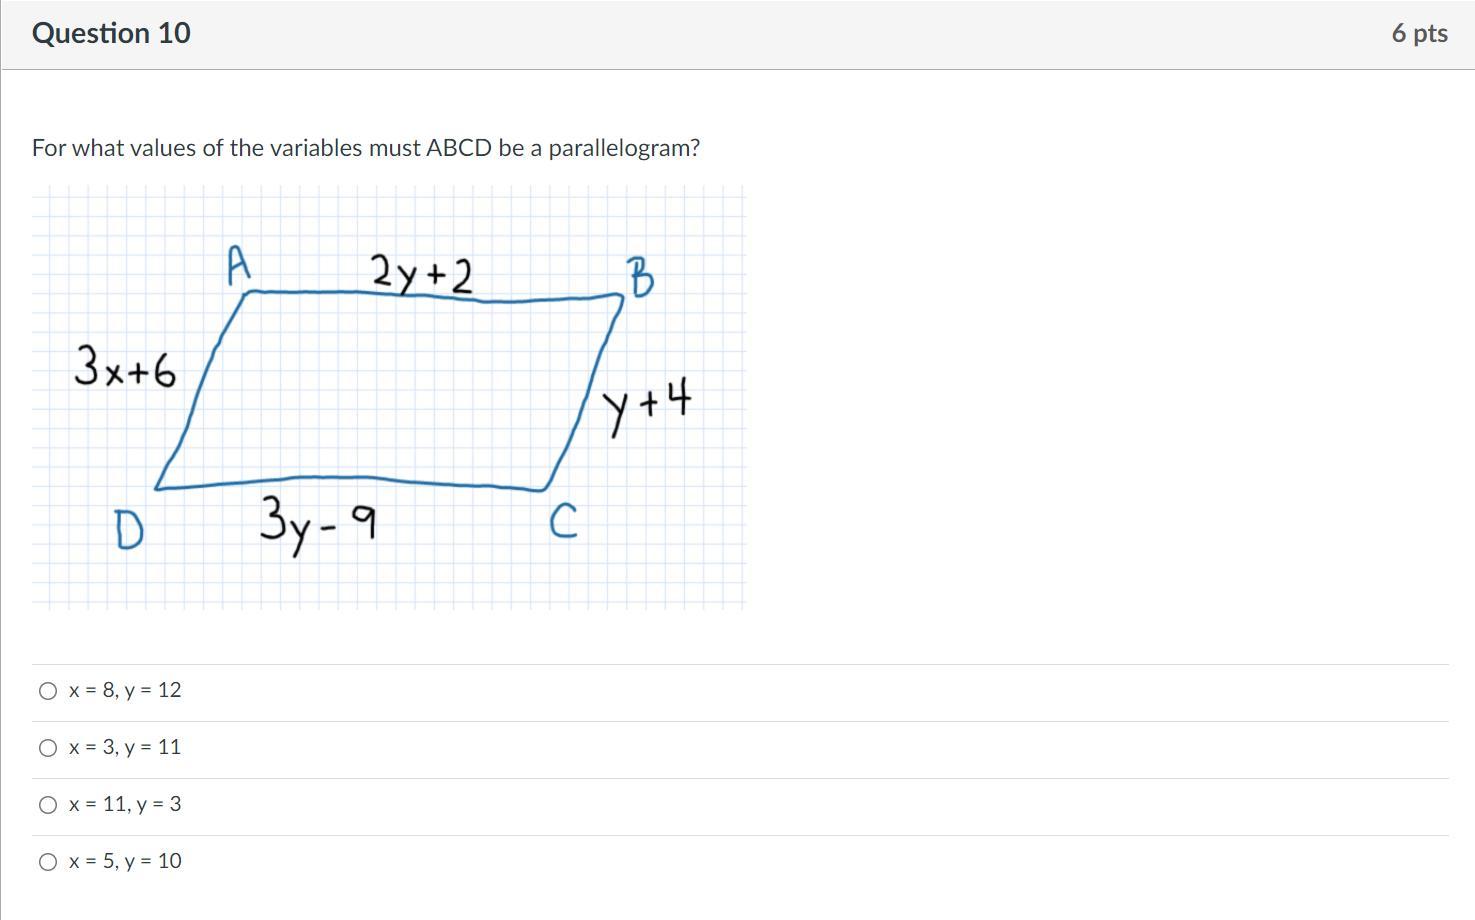
Task: Click vertex label B in the diagram
Action: tap(640, 277)
